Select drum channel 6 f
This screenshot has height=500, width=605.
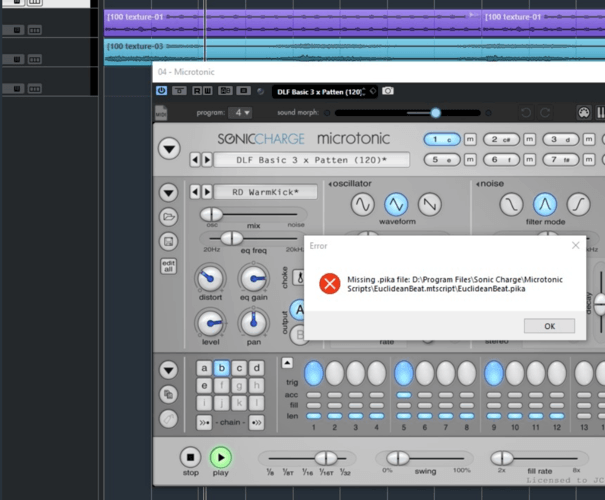click(502, 160)
